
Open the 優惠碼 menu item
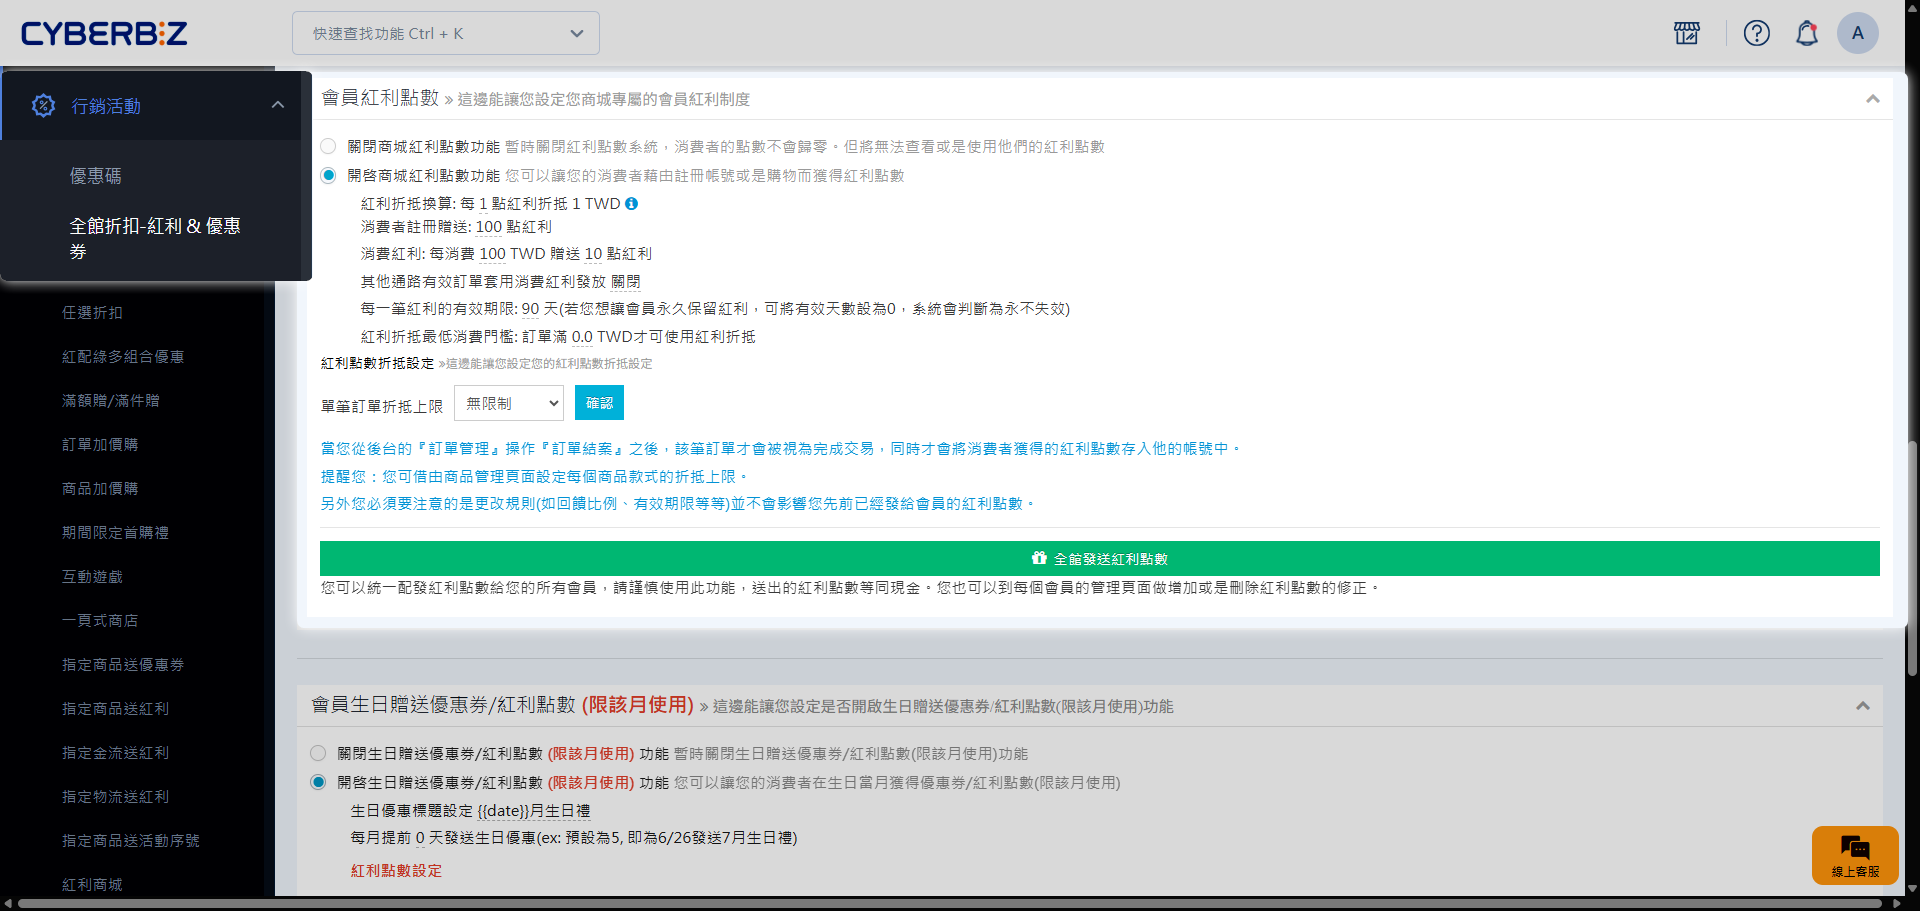click(x=96, y=176)
